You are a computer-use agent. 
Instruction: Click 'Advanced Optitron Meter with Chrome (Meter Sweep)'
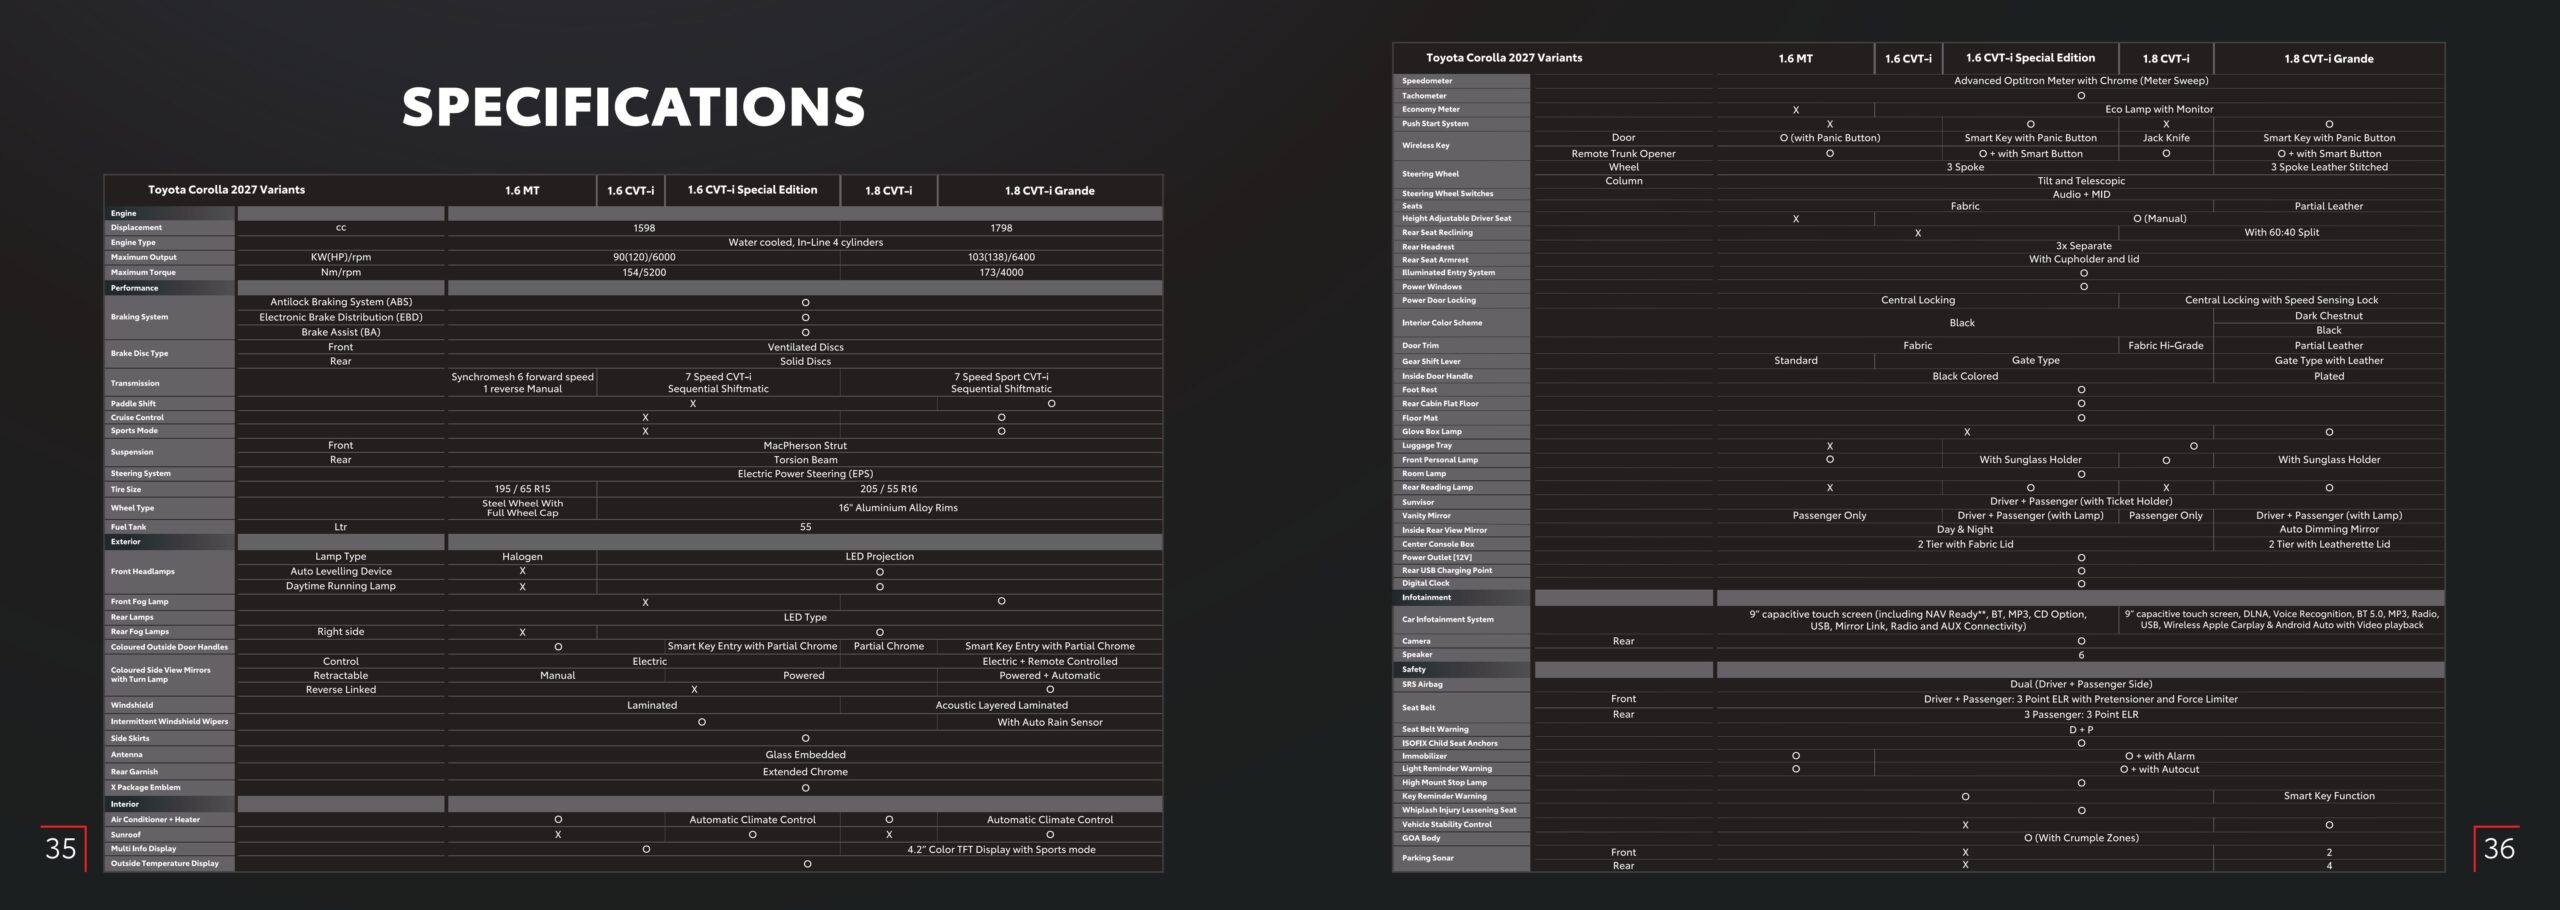2081,81
